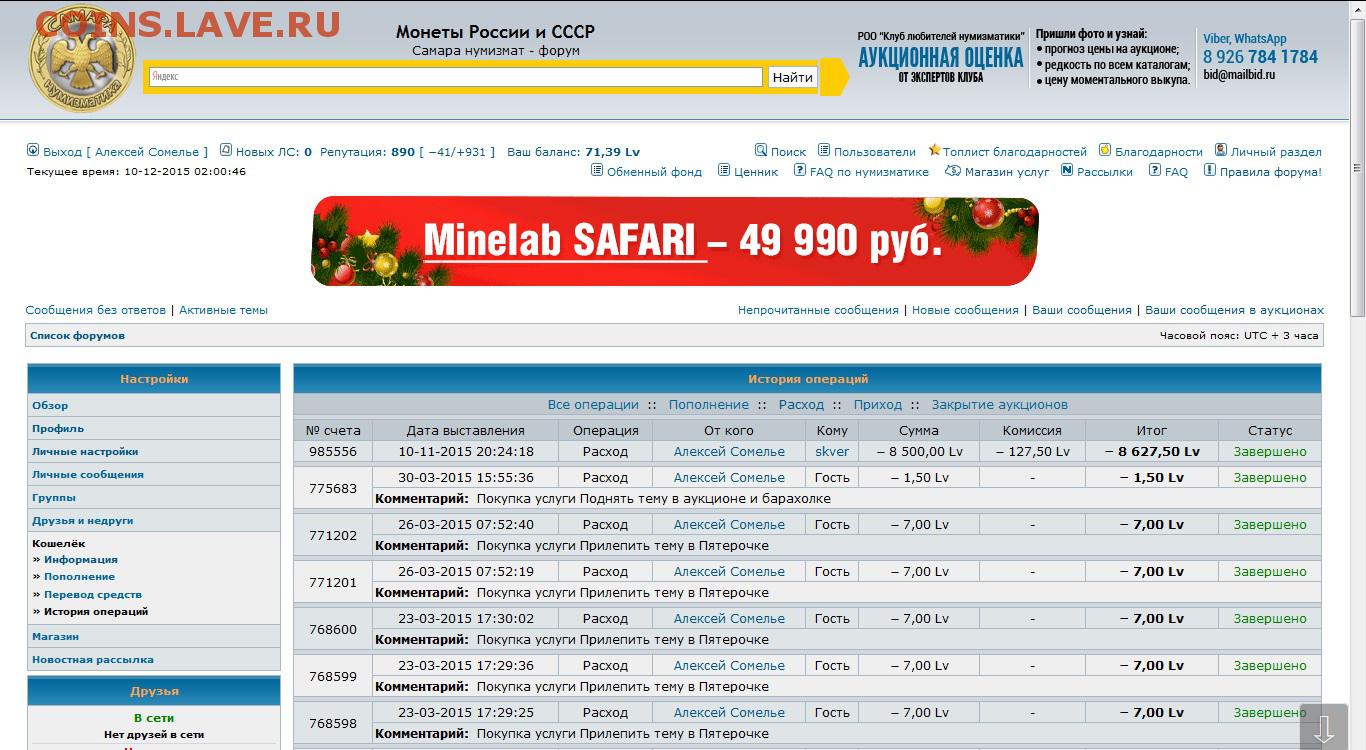Select Новостная рассылка in sidebar
This screenshot has height=750, width=1366.
[93, 659]
